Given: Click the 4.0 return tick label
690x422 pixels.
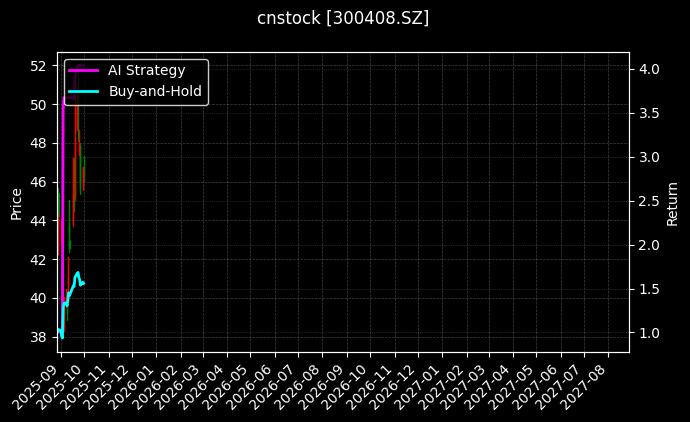Looking at the screenshot, I should 648,69.
